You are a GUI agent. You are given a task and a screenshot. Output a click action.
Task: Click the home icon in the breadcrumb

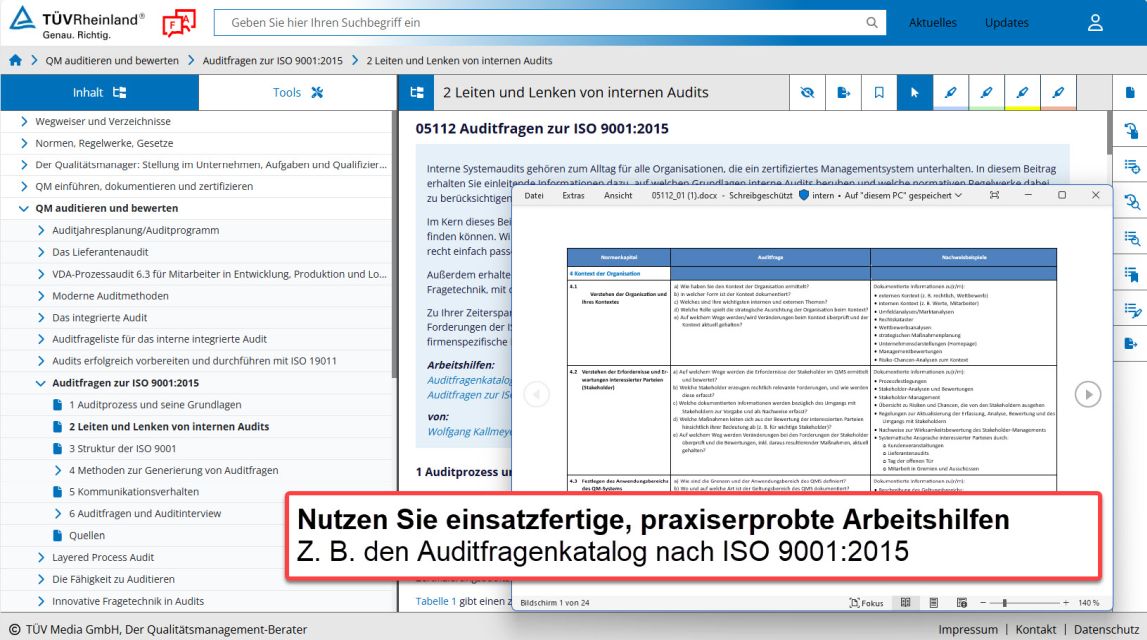(x=15, y=61)
